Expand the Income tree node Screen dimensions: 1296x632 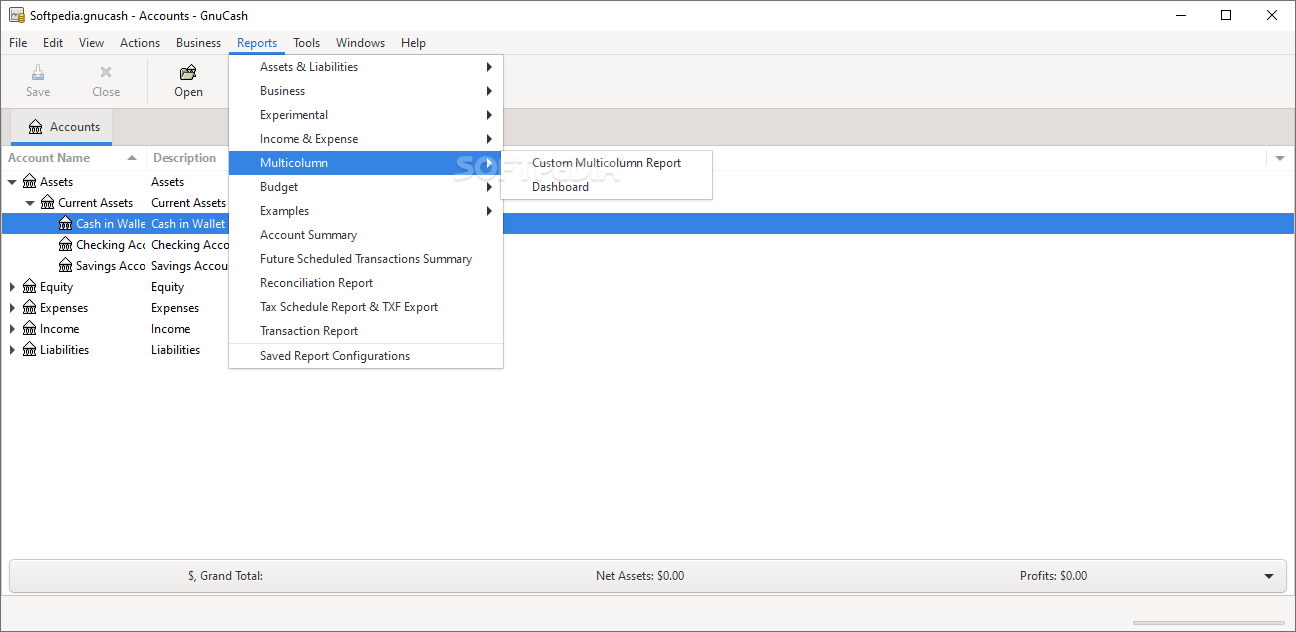pos(12,329)
